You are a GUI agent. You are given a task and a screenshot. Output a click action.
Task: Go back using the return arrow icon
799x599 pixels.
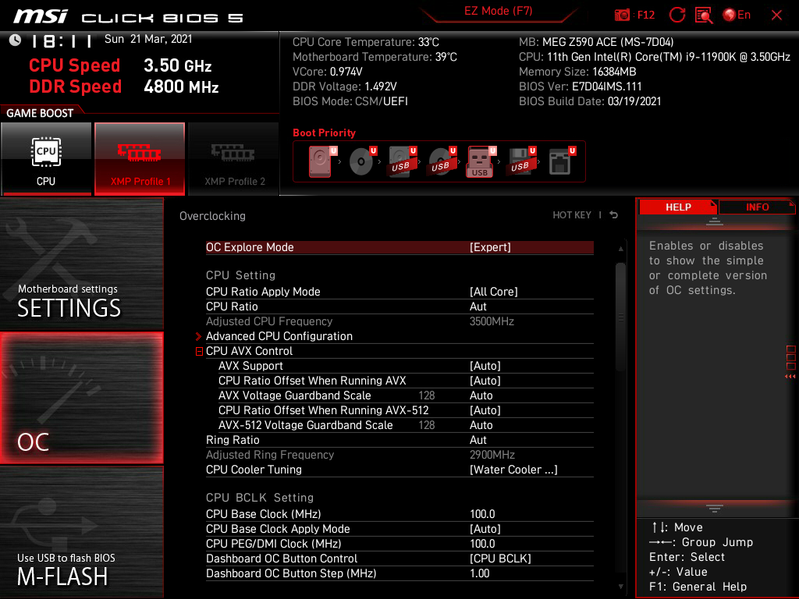614,215
